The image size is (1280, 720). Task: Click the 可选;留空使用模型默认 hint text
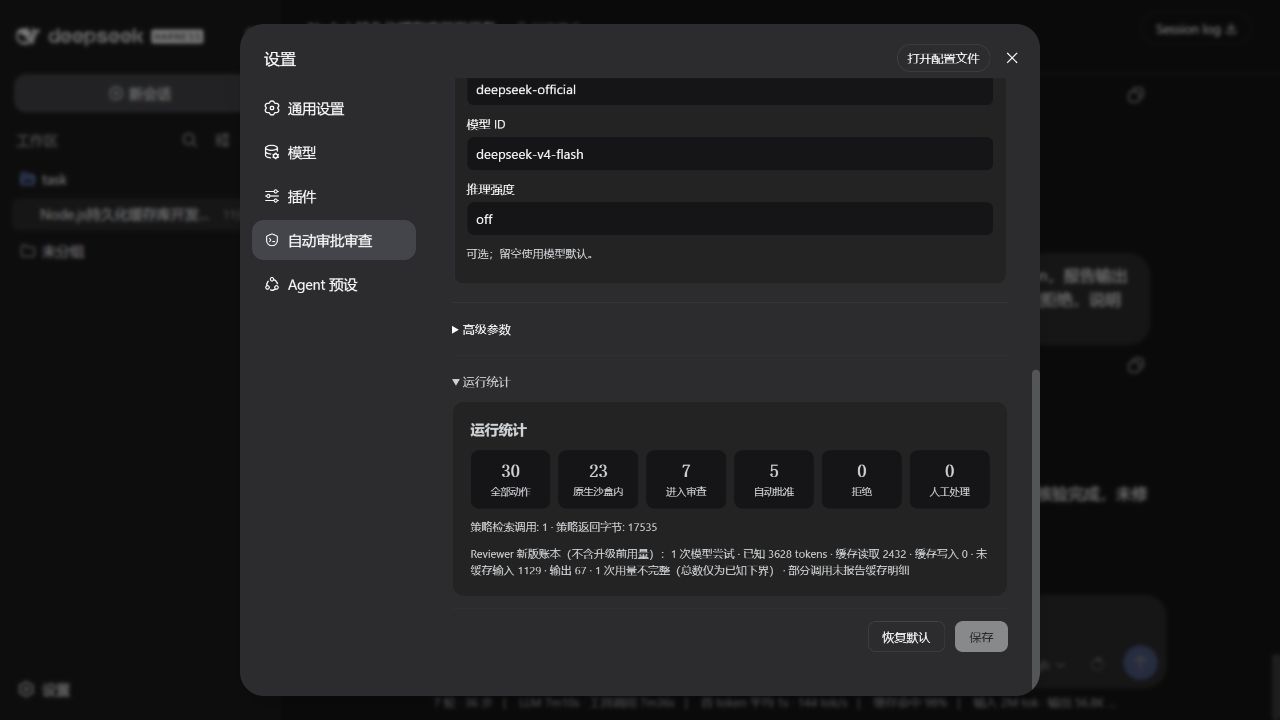[x=530, y=254]
